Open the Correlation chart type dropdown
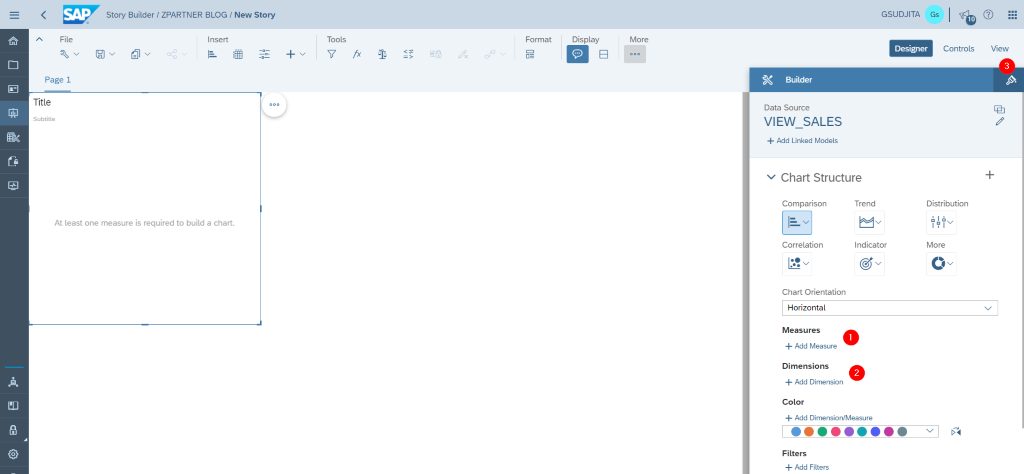Image resolution: width=1024 pixels, height=474 pixels. [x=797, y=264]
